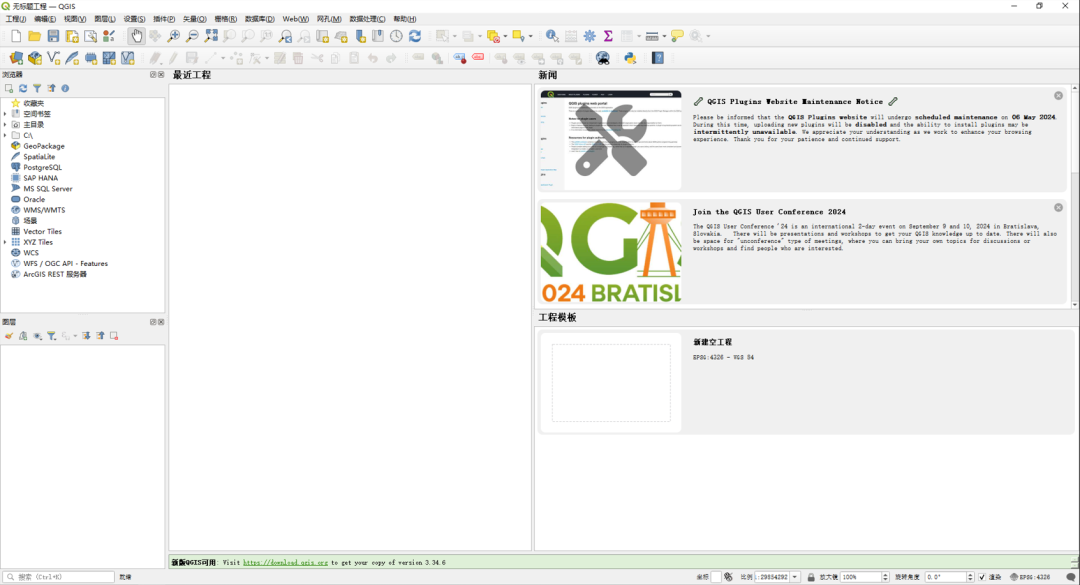The width and height of the screenshot is (1080, 585).
Task: Select Vector Tiles in the Browser tree
Action: pyautogui.click(x=43, y=232)
